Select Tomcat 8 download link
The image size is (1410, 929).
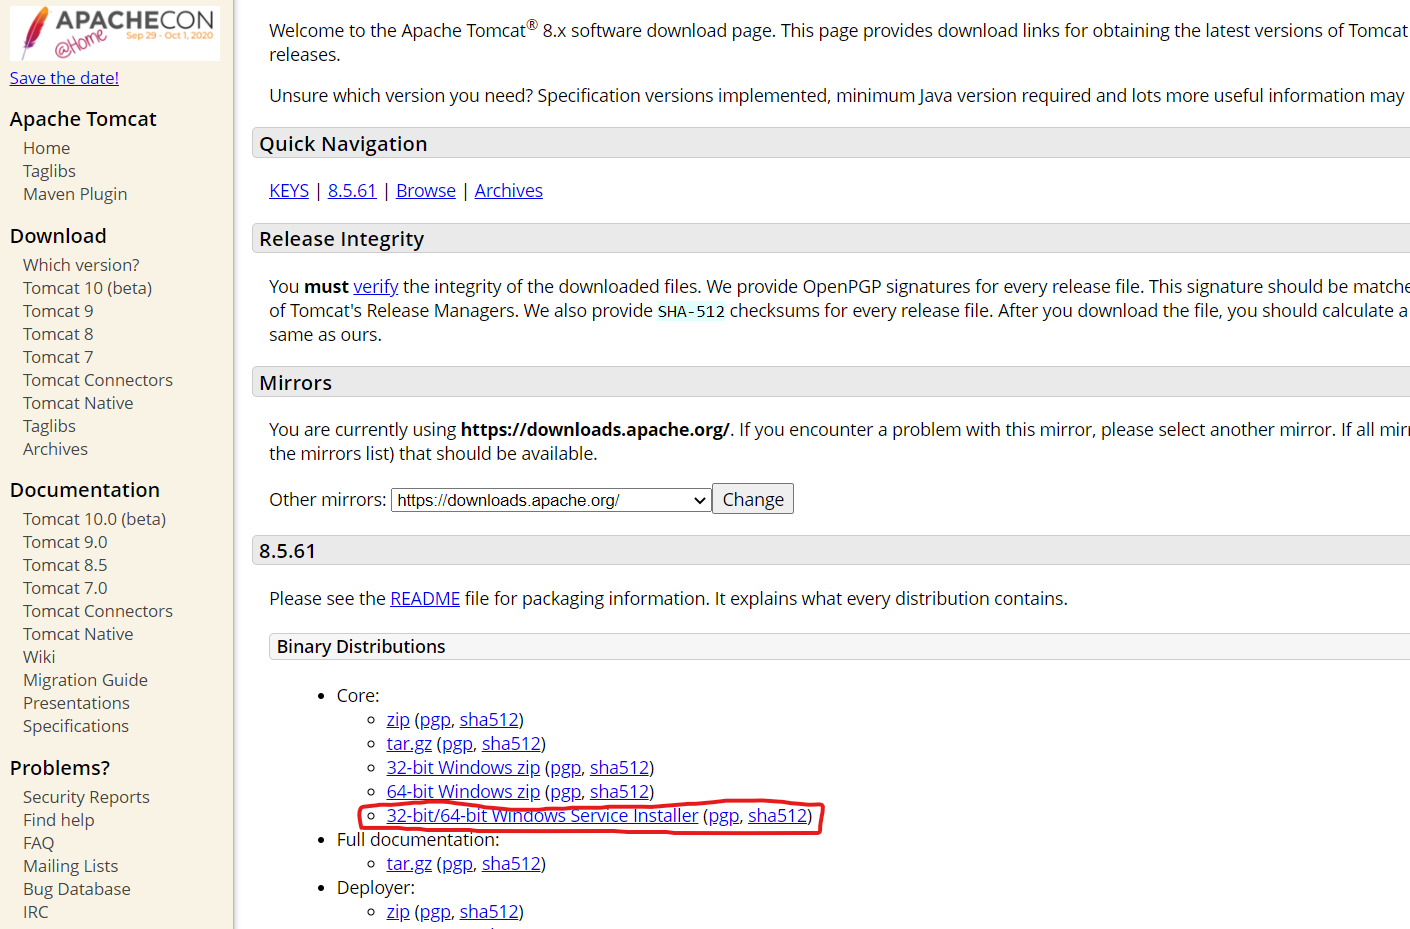coord(58,334)
